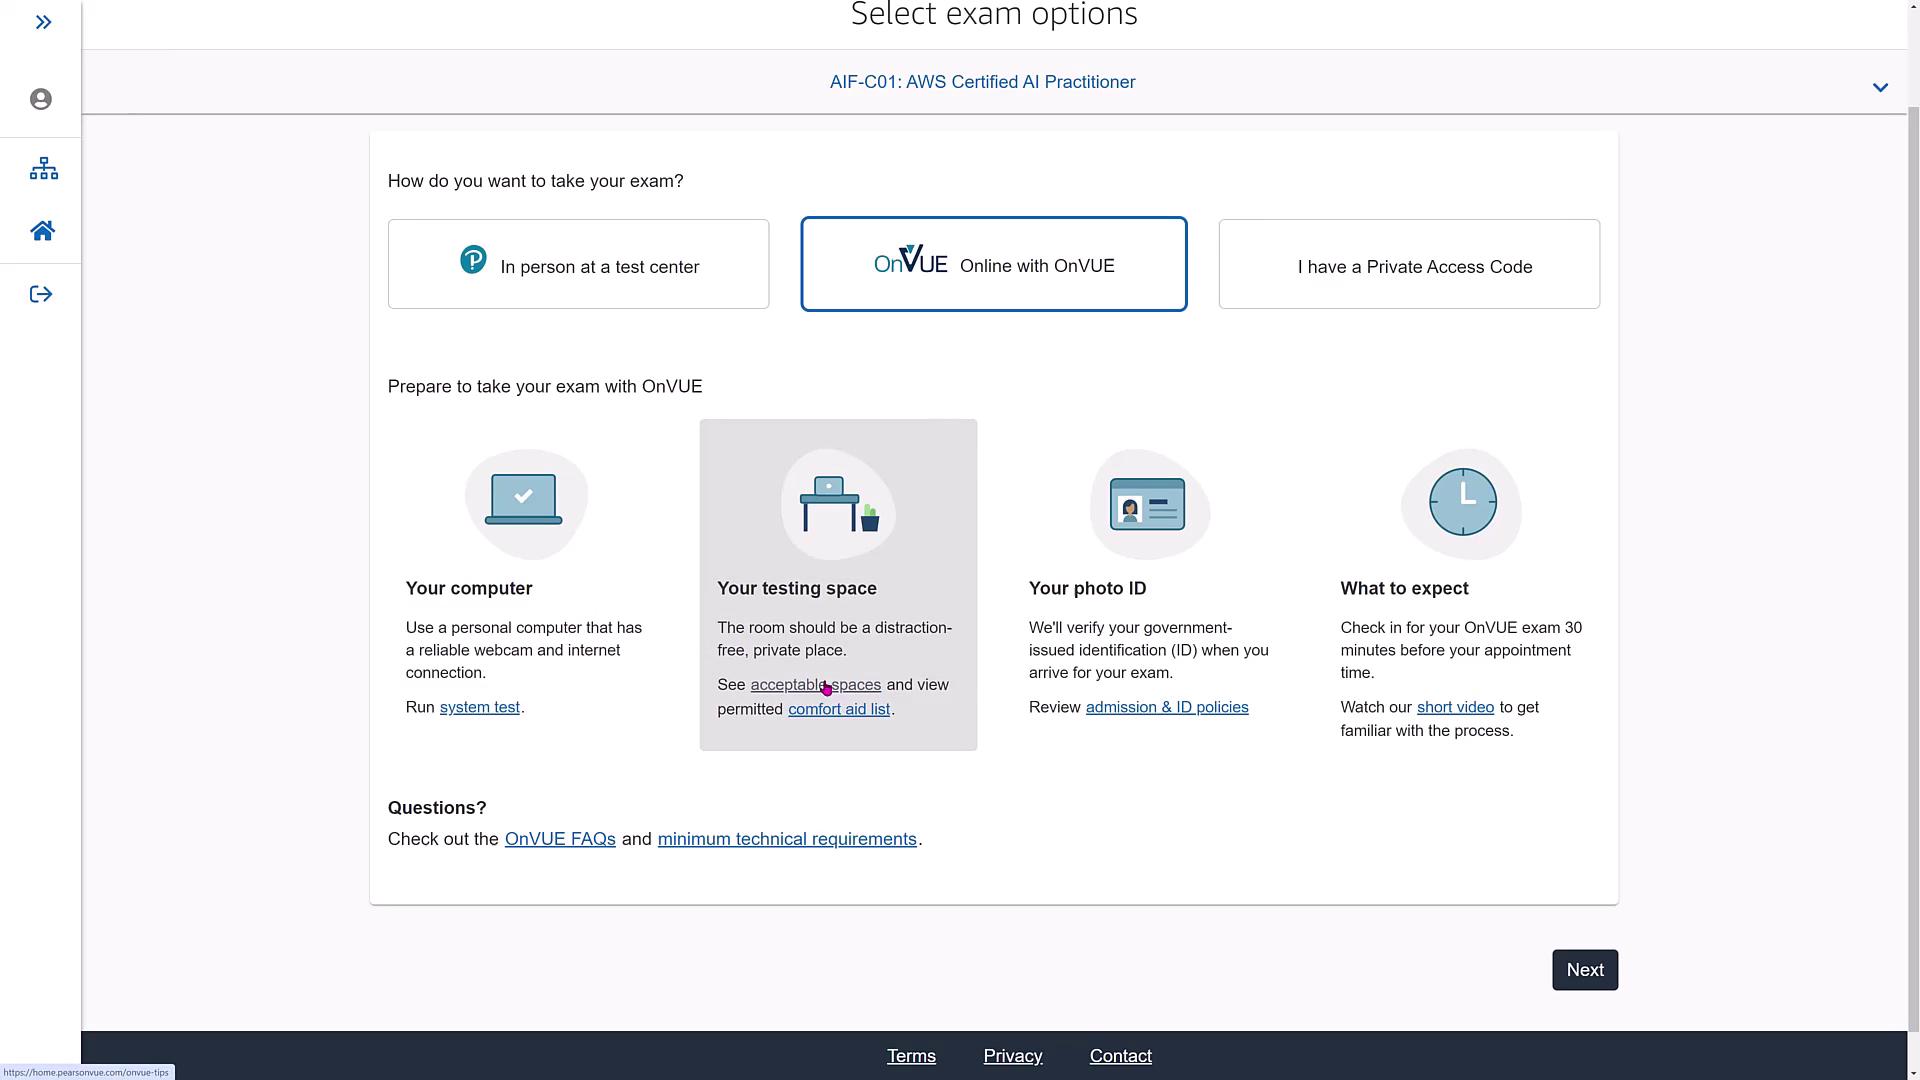
Task: Open the comfort aid list link
Action: [x=838, y=709]
